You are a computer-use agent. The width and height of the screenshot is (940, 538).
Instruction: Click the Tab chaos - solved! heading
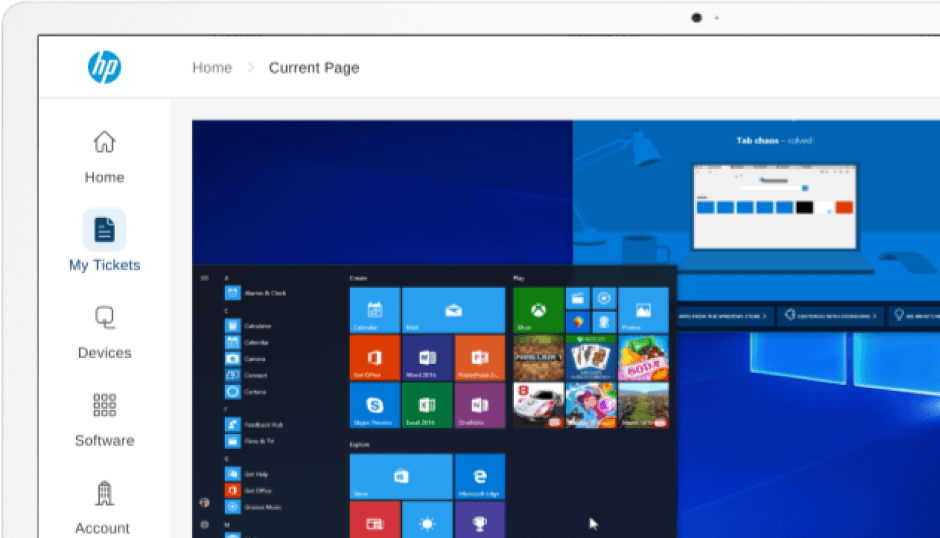point(775,140)
